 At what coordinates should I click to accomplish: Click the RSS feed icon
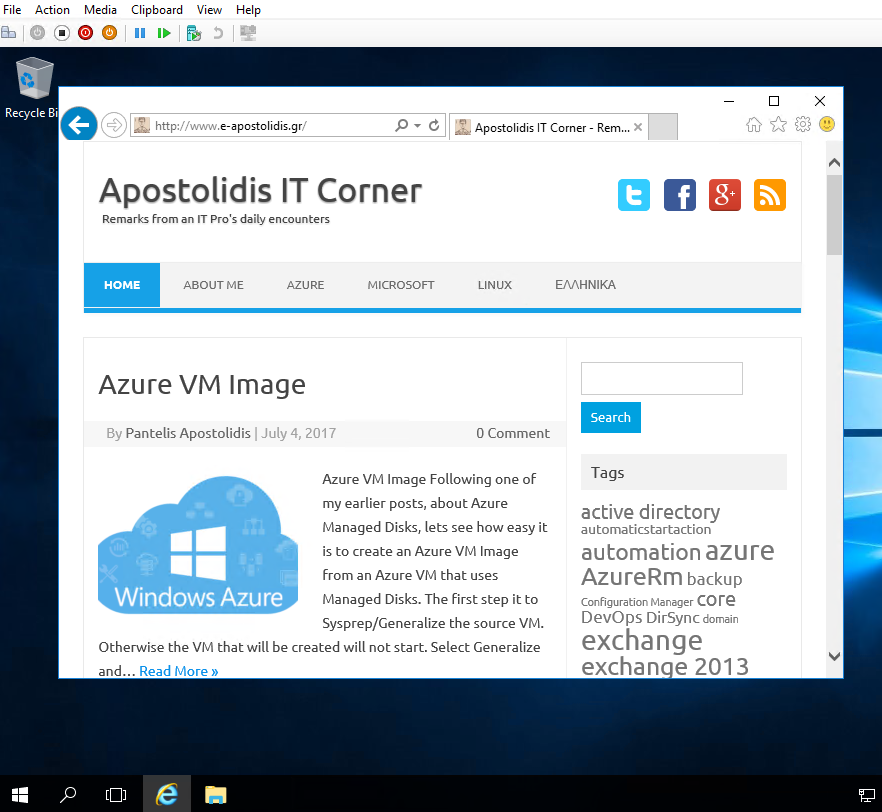[770, 195]
